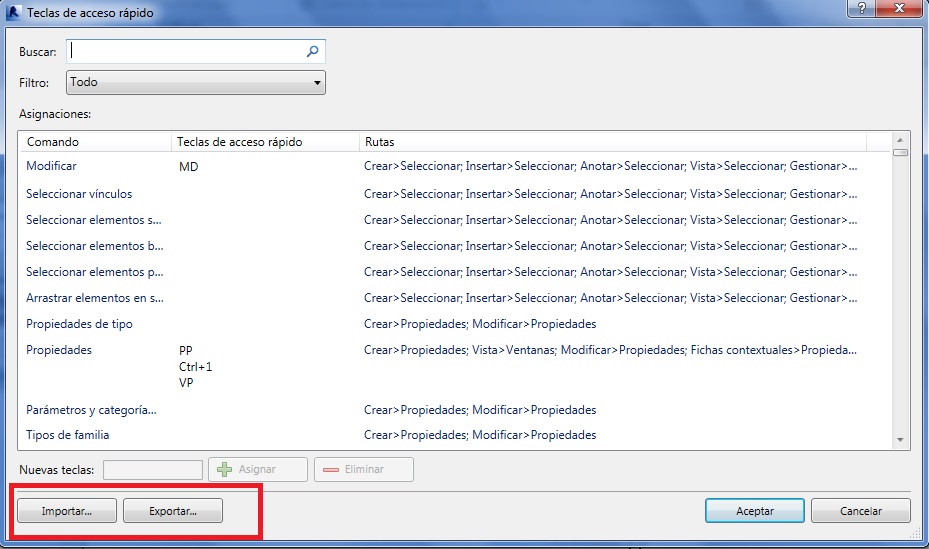The image size is (929, 549).
Task: Select the Tipos de familia row
Action: tap(68, 435)
